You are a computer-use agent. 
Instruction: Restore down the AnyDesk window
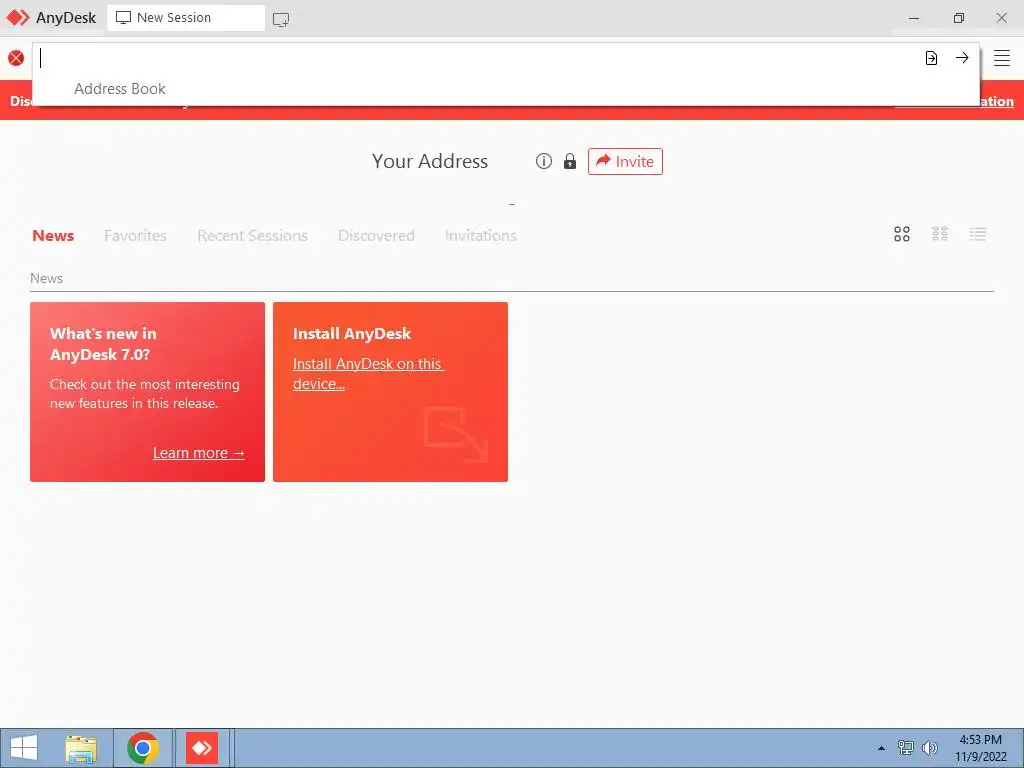(958, 18)
